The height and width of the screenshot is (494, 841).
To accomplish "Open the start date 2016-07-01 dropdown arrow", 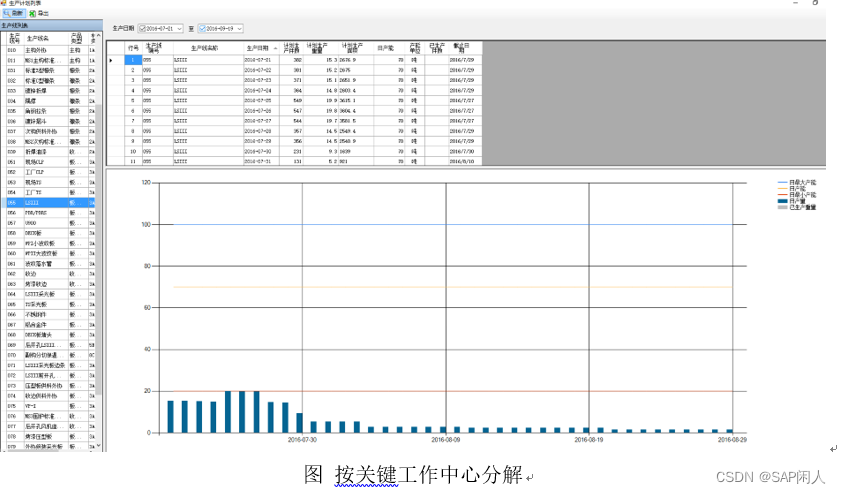I will (179, 28).
